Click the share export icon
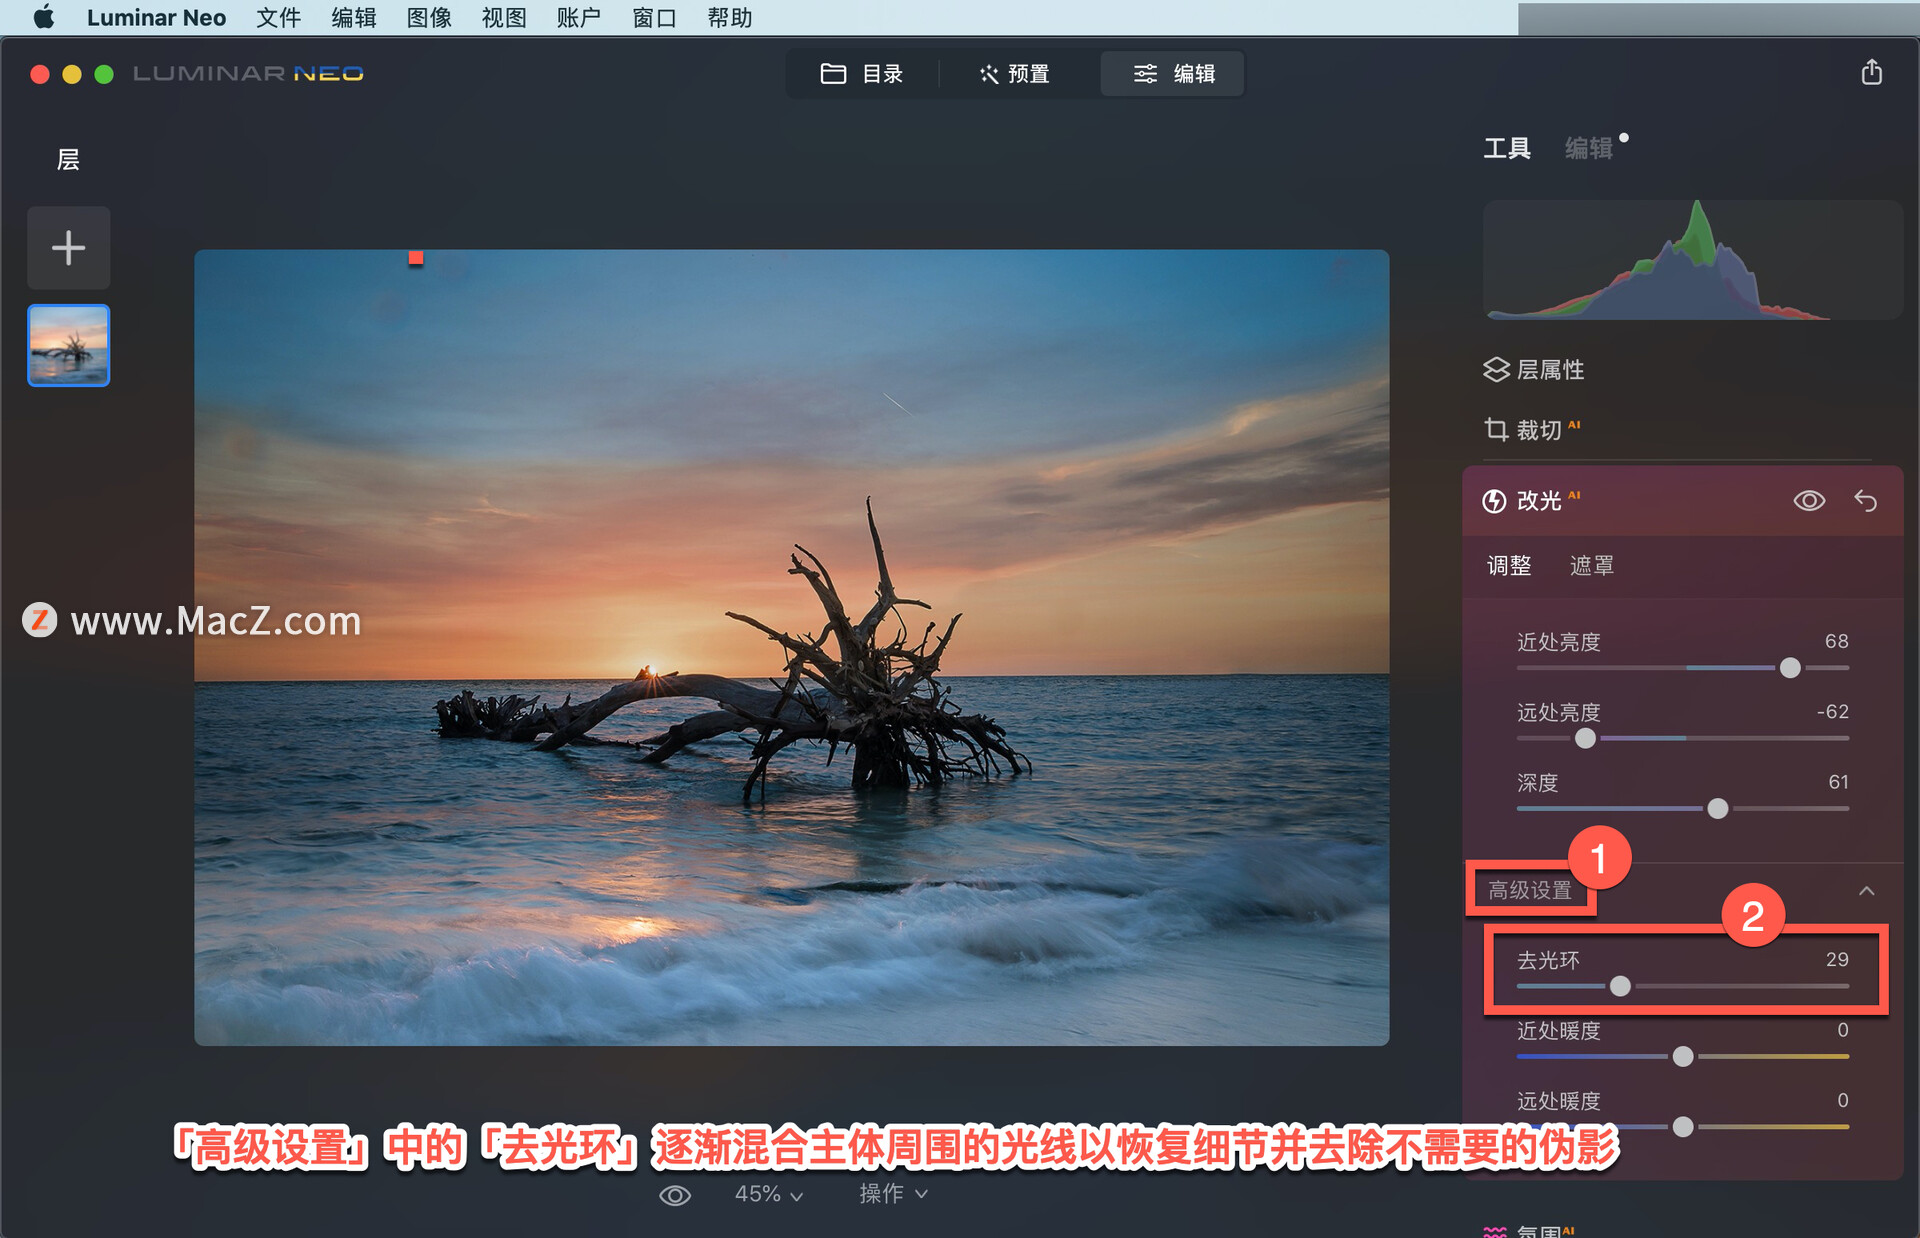1920x1238 pixels. click(1872, 72)
